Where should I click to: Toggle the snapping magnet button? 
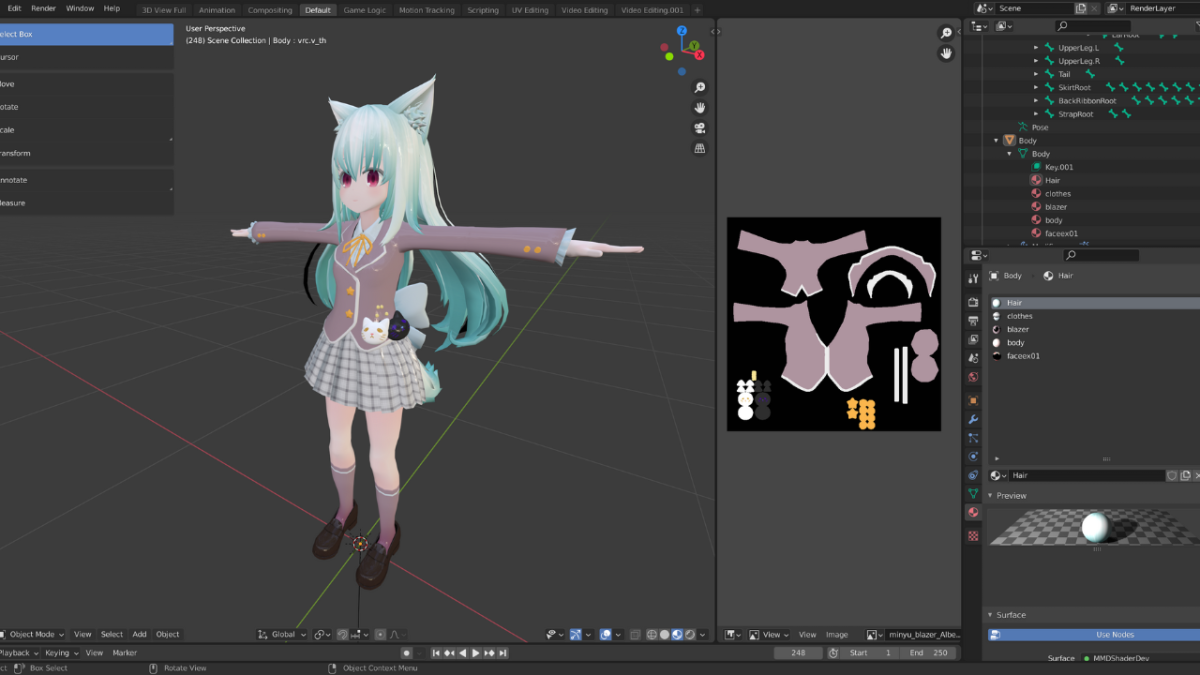coord(343,635)
